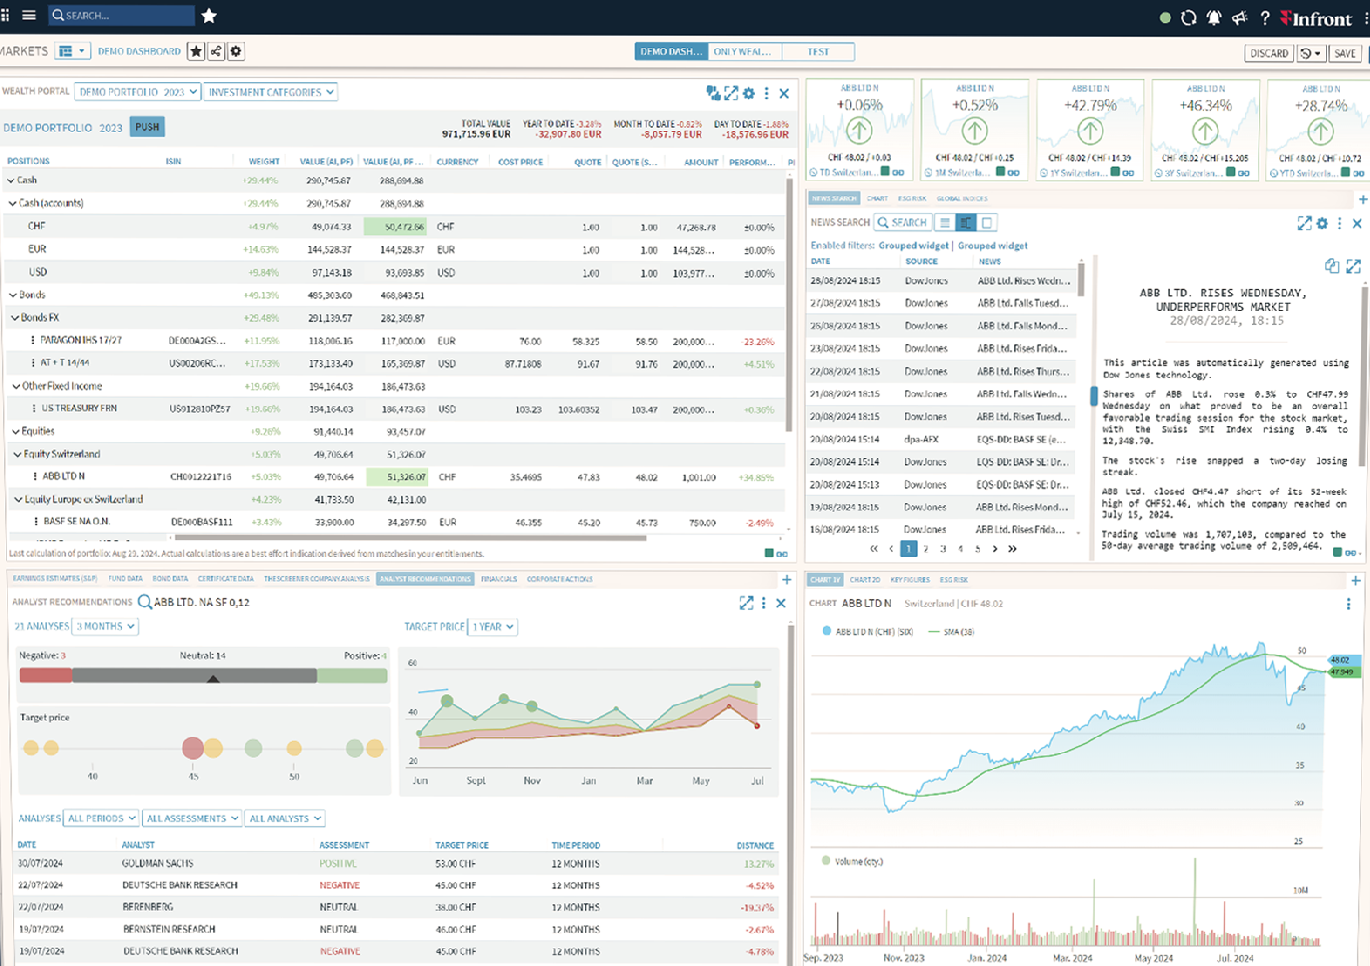Open the apps grid menu

click(5, 16)
